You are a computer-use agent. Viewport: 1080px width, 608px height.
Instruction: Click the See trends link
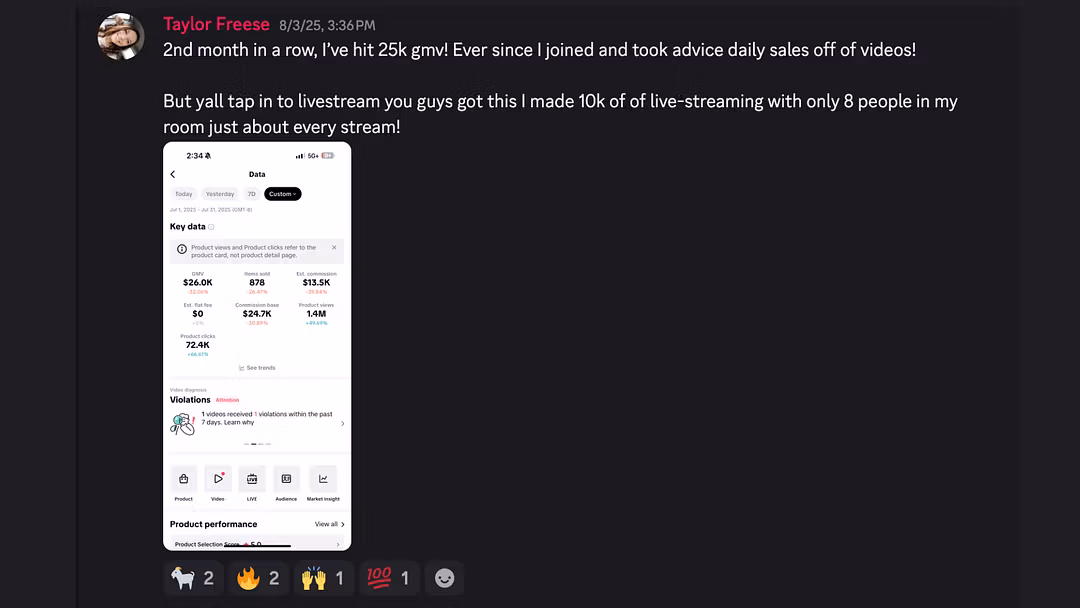point(257,368)
